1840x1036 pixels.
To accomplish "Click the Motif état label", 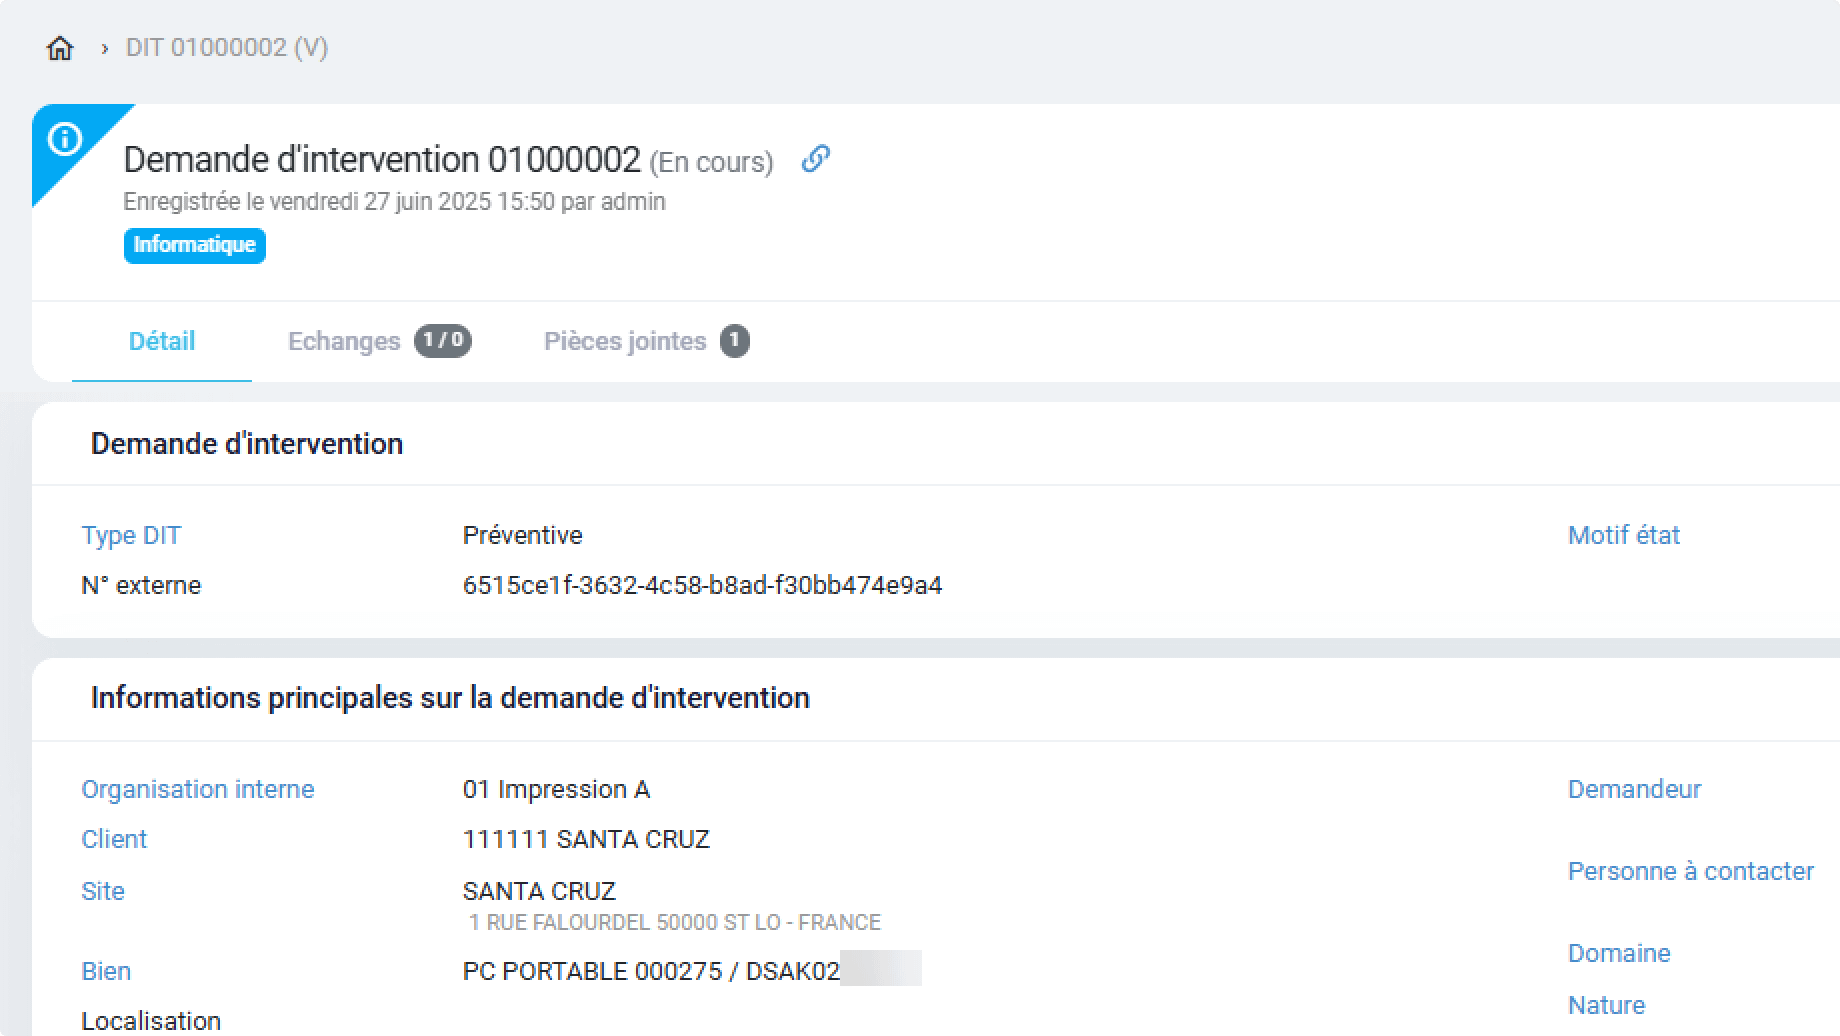I will [x=1624, y=536].
